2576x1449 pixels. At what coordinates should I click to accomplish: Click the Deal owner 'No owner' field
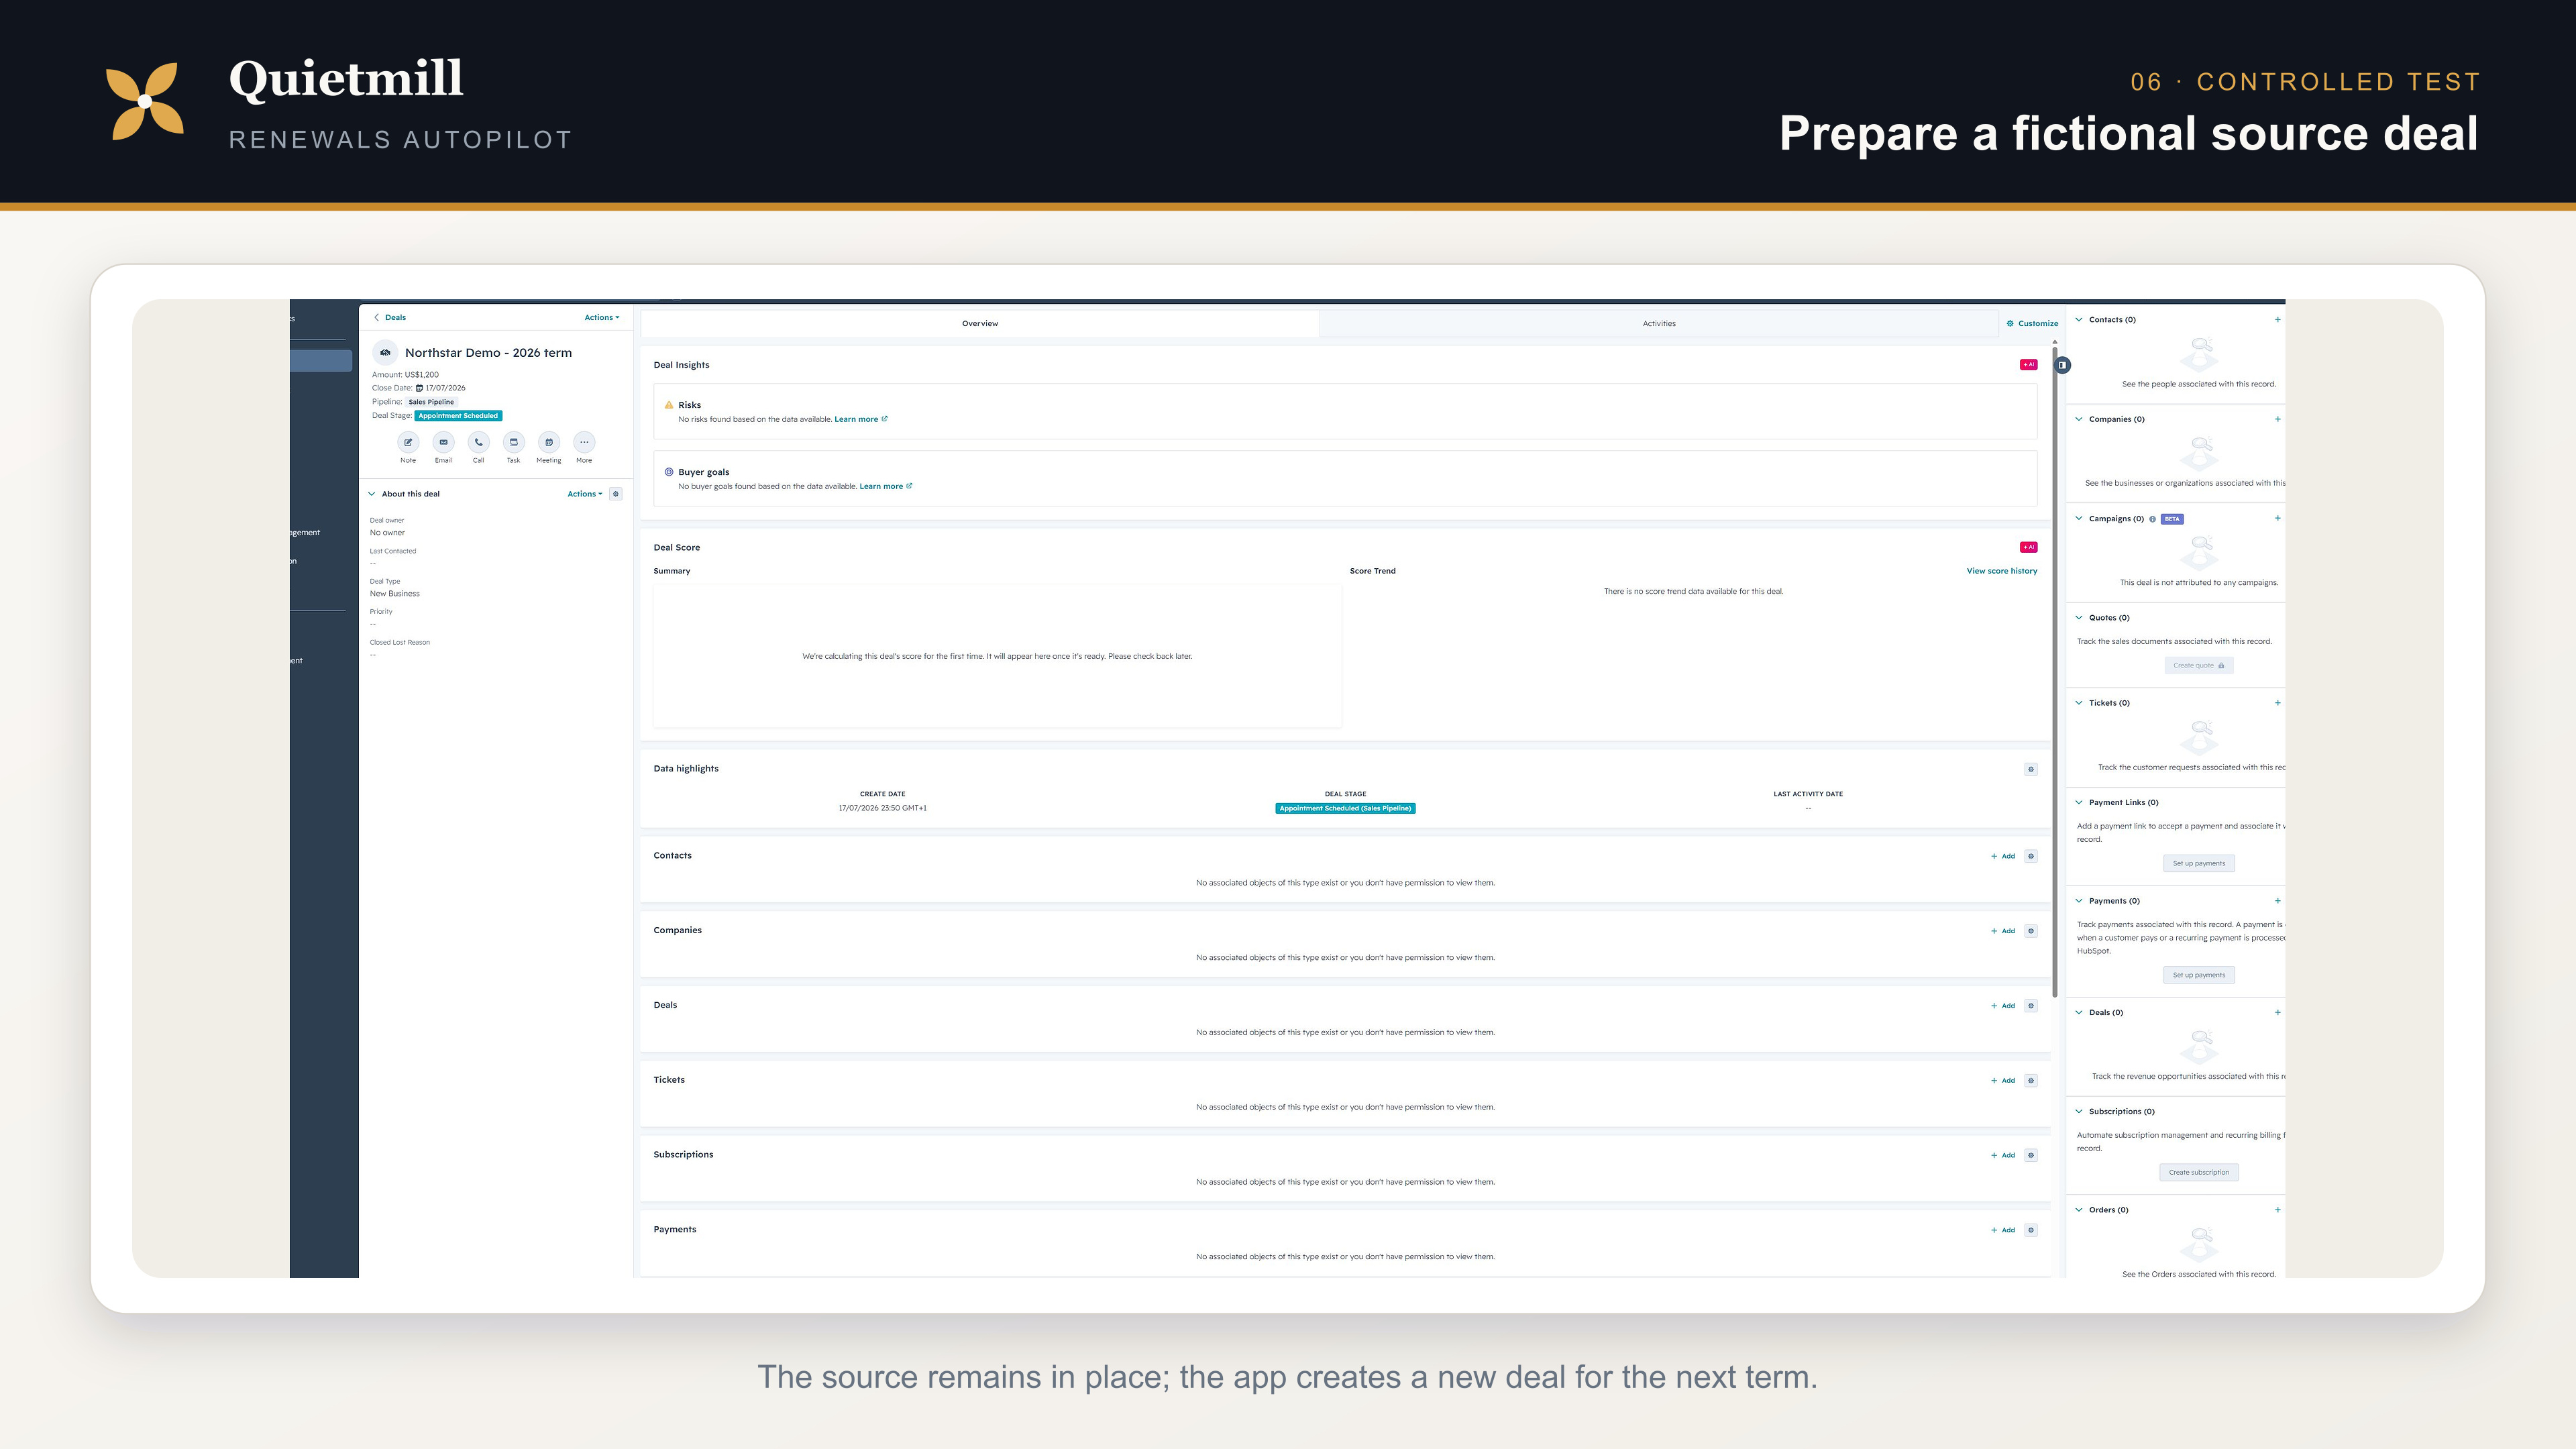coord(387,533)
